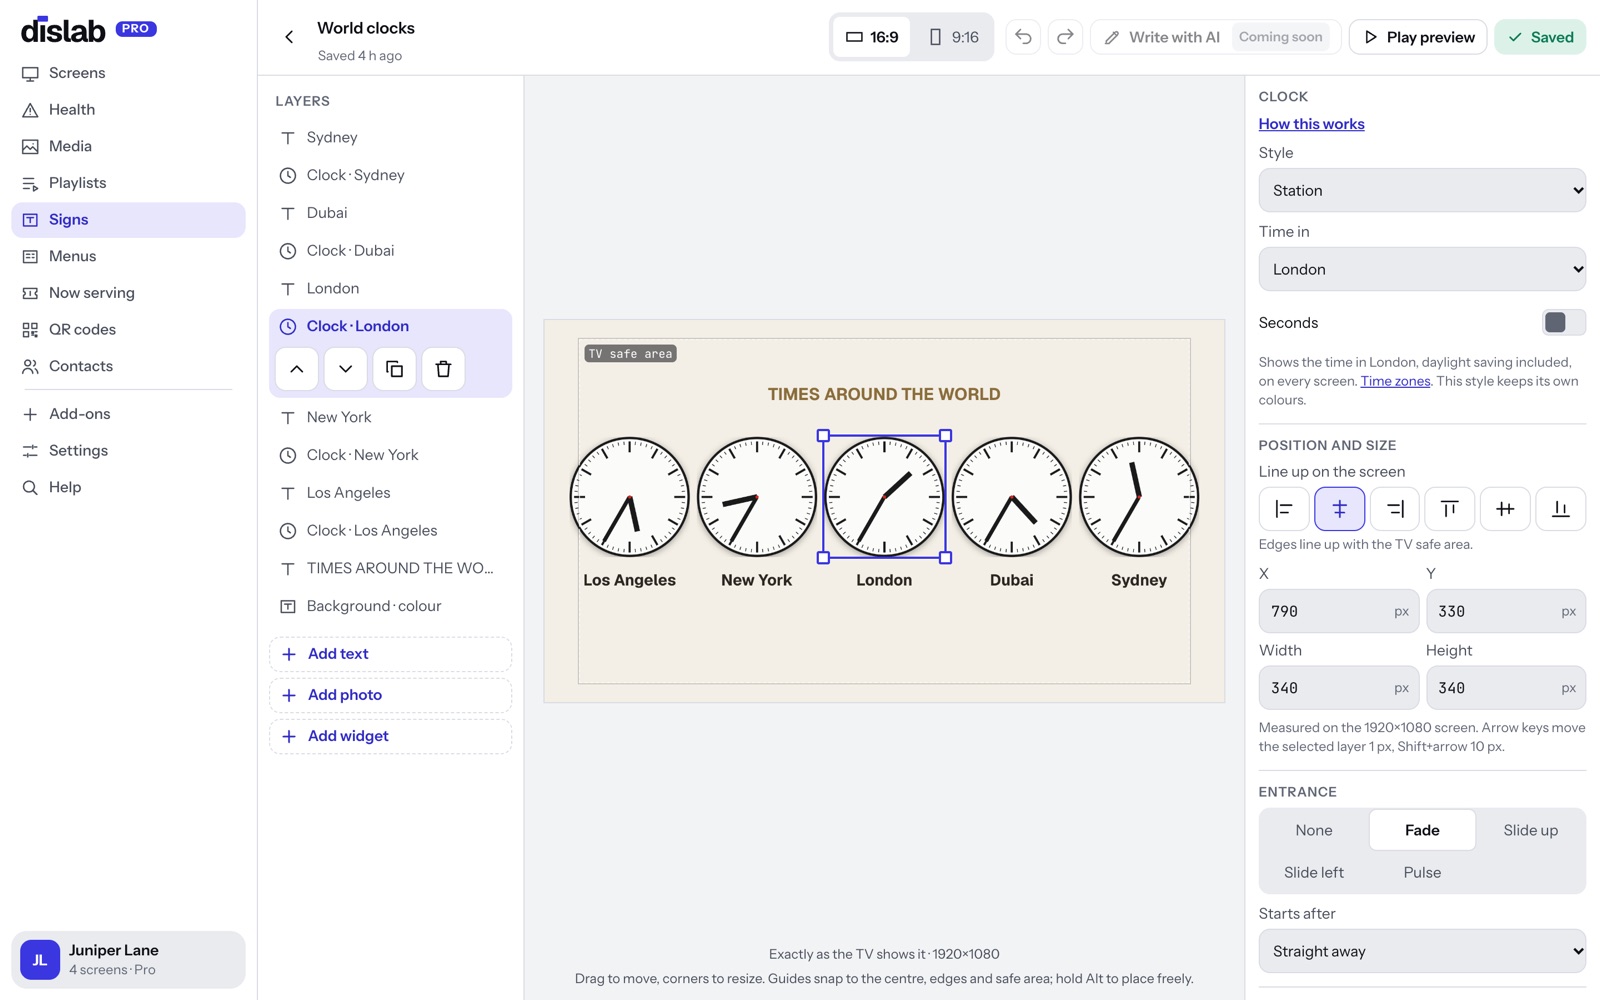
Task: Duplicate the Clock · London layer
Action: [x=394, y=369]
